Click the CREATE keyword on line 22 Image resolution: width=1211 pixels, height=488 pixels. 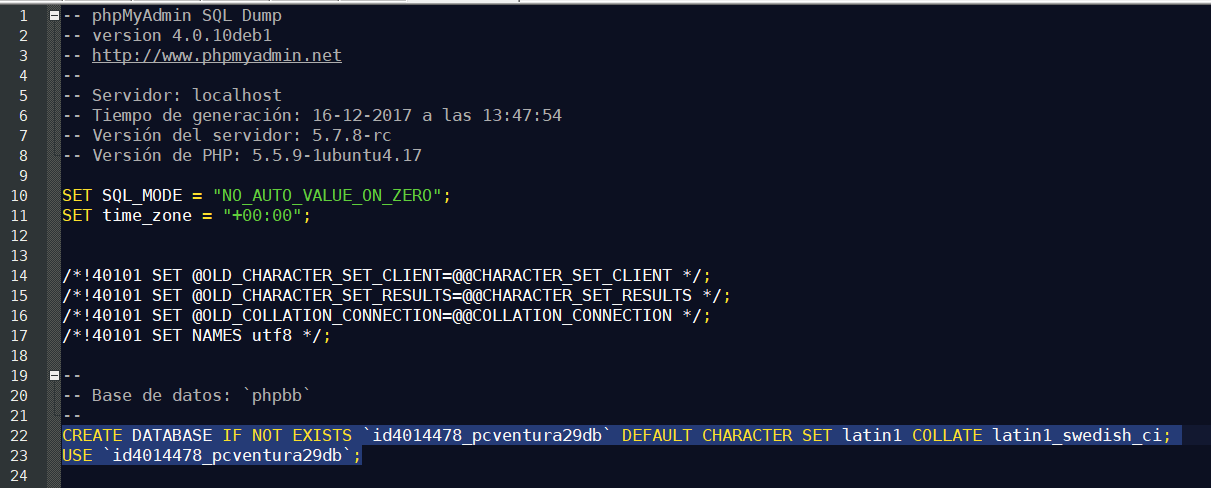pos(92,436)
